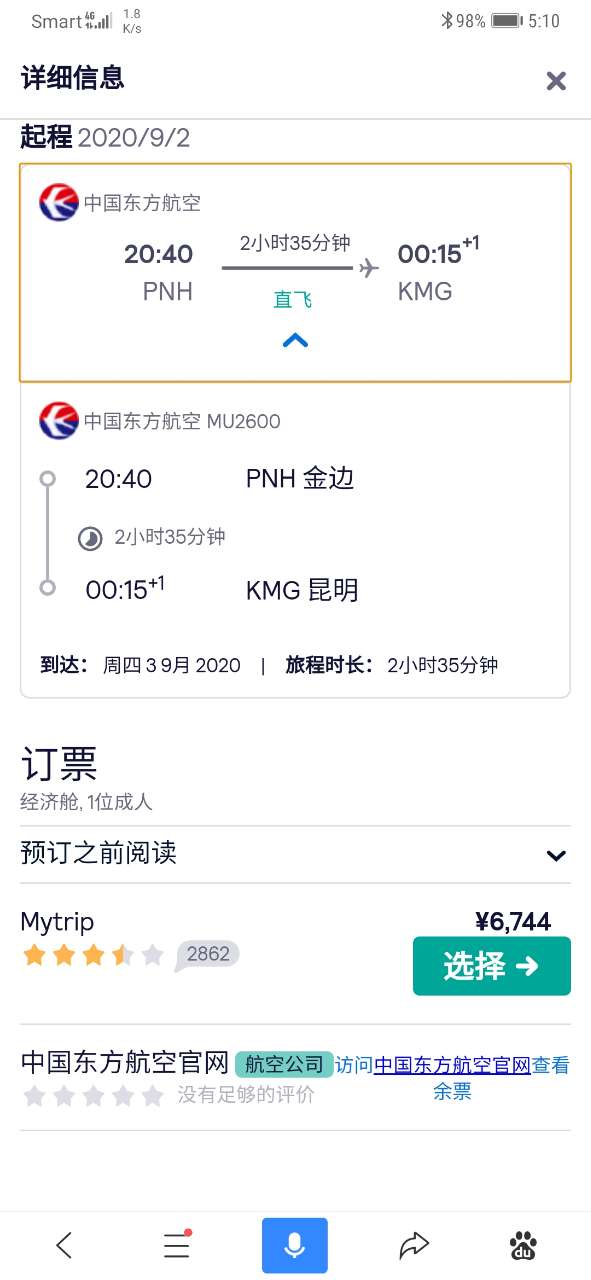Open the 2862 reviews bubble
The height and width of the screenshot is (1280, 591).
207,955
